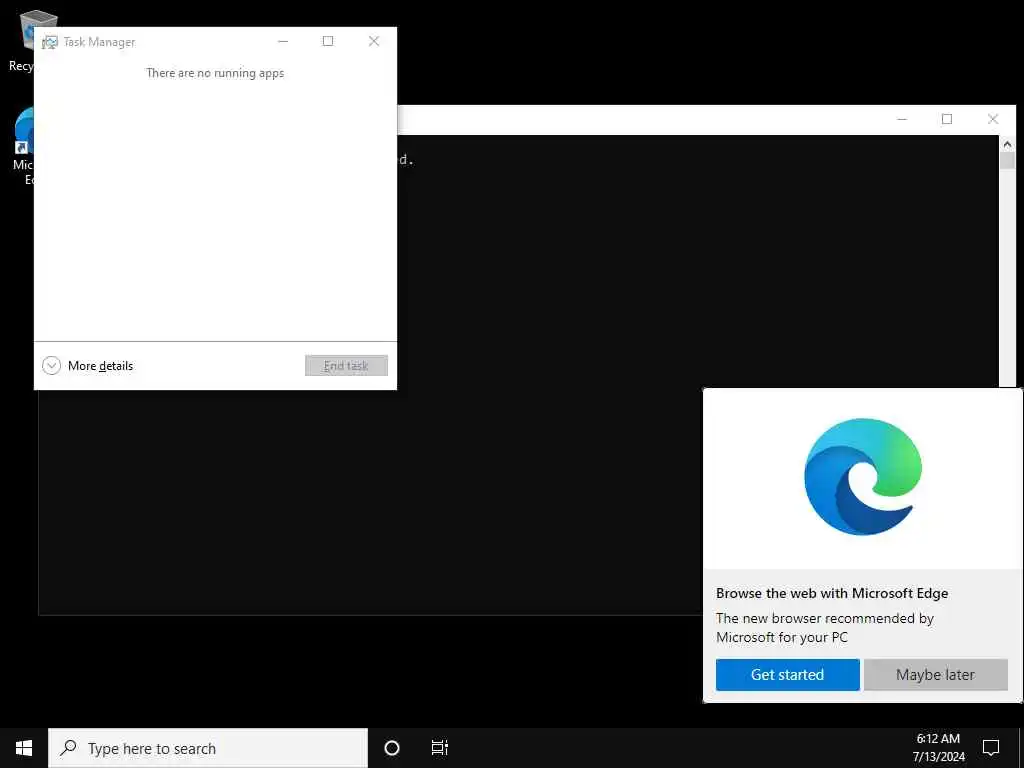Open Task View from the taskbar
This screenshot has height=768, width=1024.
click(x=440, y=748)
